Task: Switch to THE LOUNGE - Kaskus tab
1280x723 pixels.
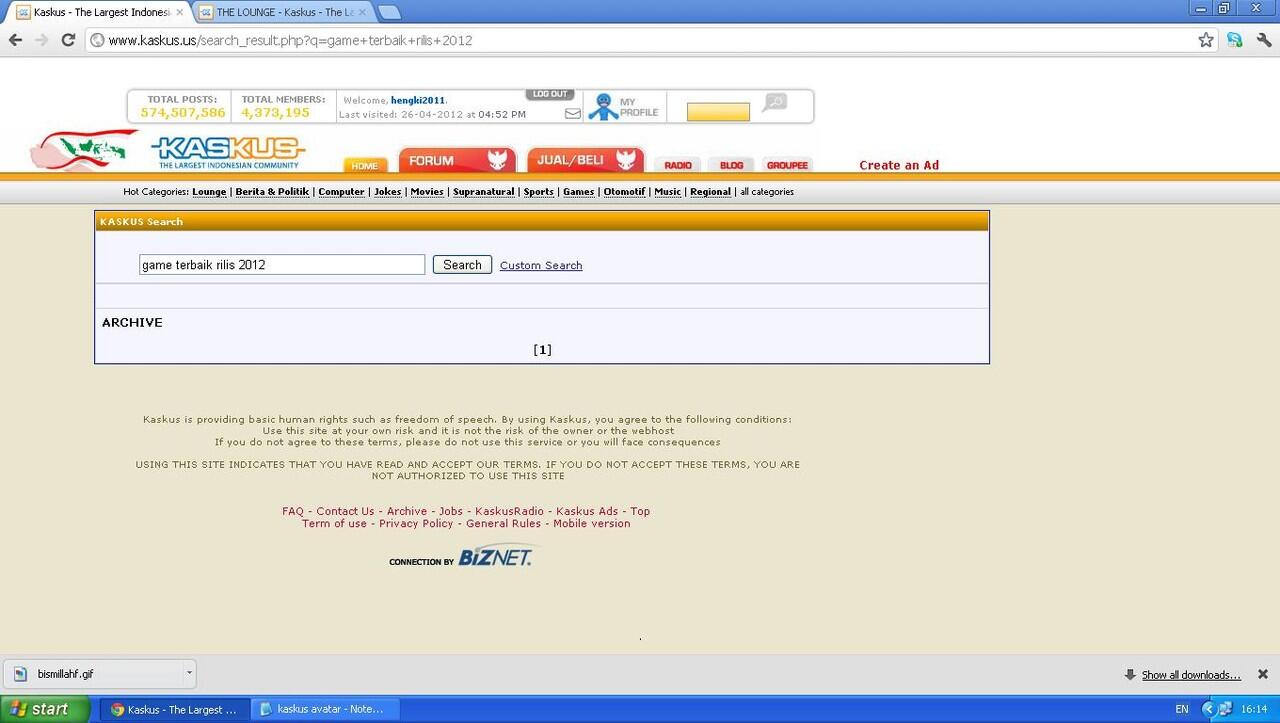Action: point(284,12)
